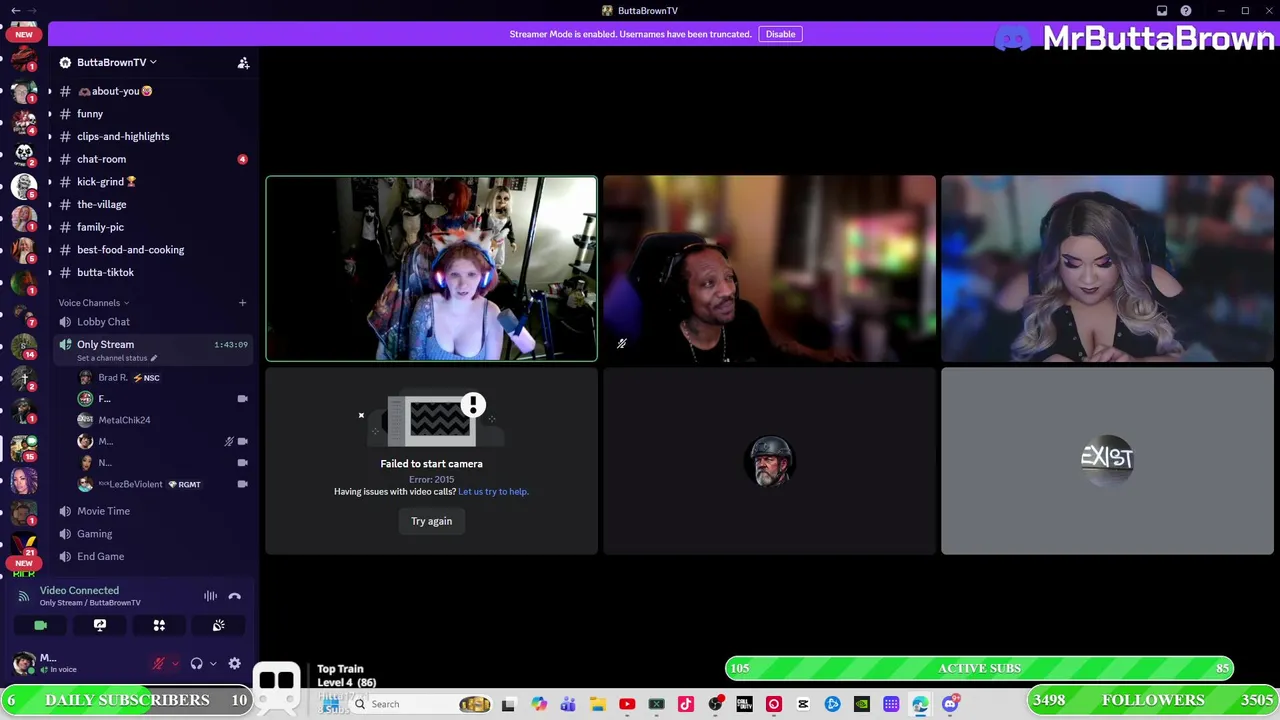Open Discord inbox icon in title bar
Image resolution: width=1280 pixels, height=720 pixels.
[x=1162, y=11]
